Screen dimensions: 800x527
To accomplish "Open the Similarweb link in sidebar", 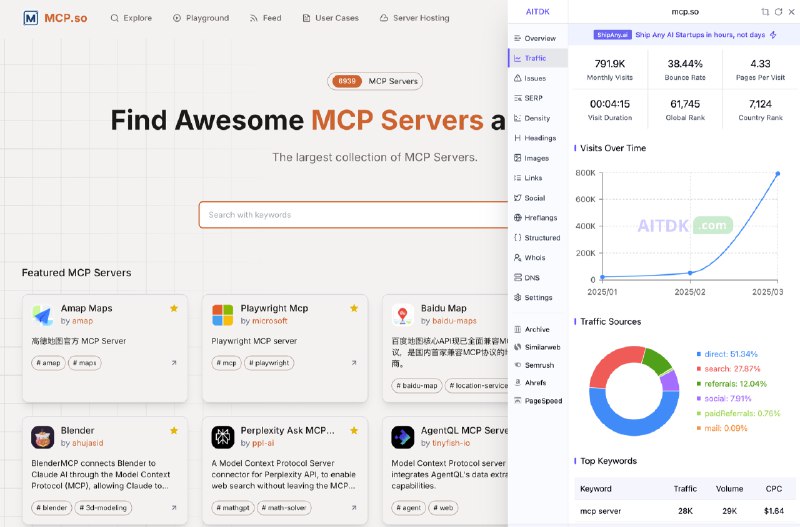I will coord(537,347).
